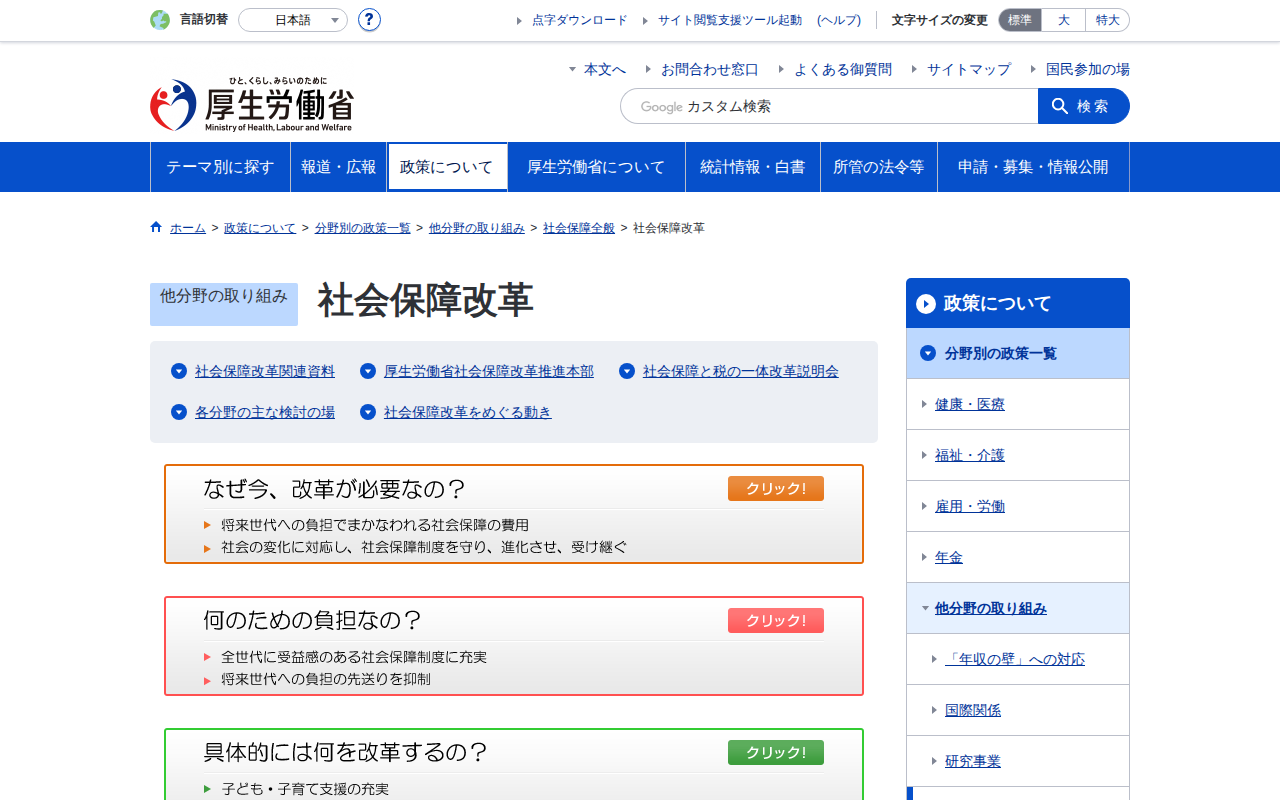Click the orange クリック! badge
This screenshot has height=800, width=1280.
(775, 489)
